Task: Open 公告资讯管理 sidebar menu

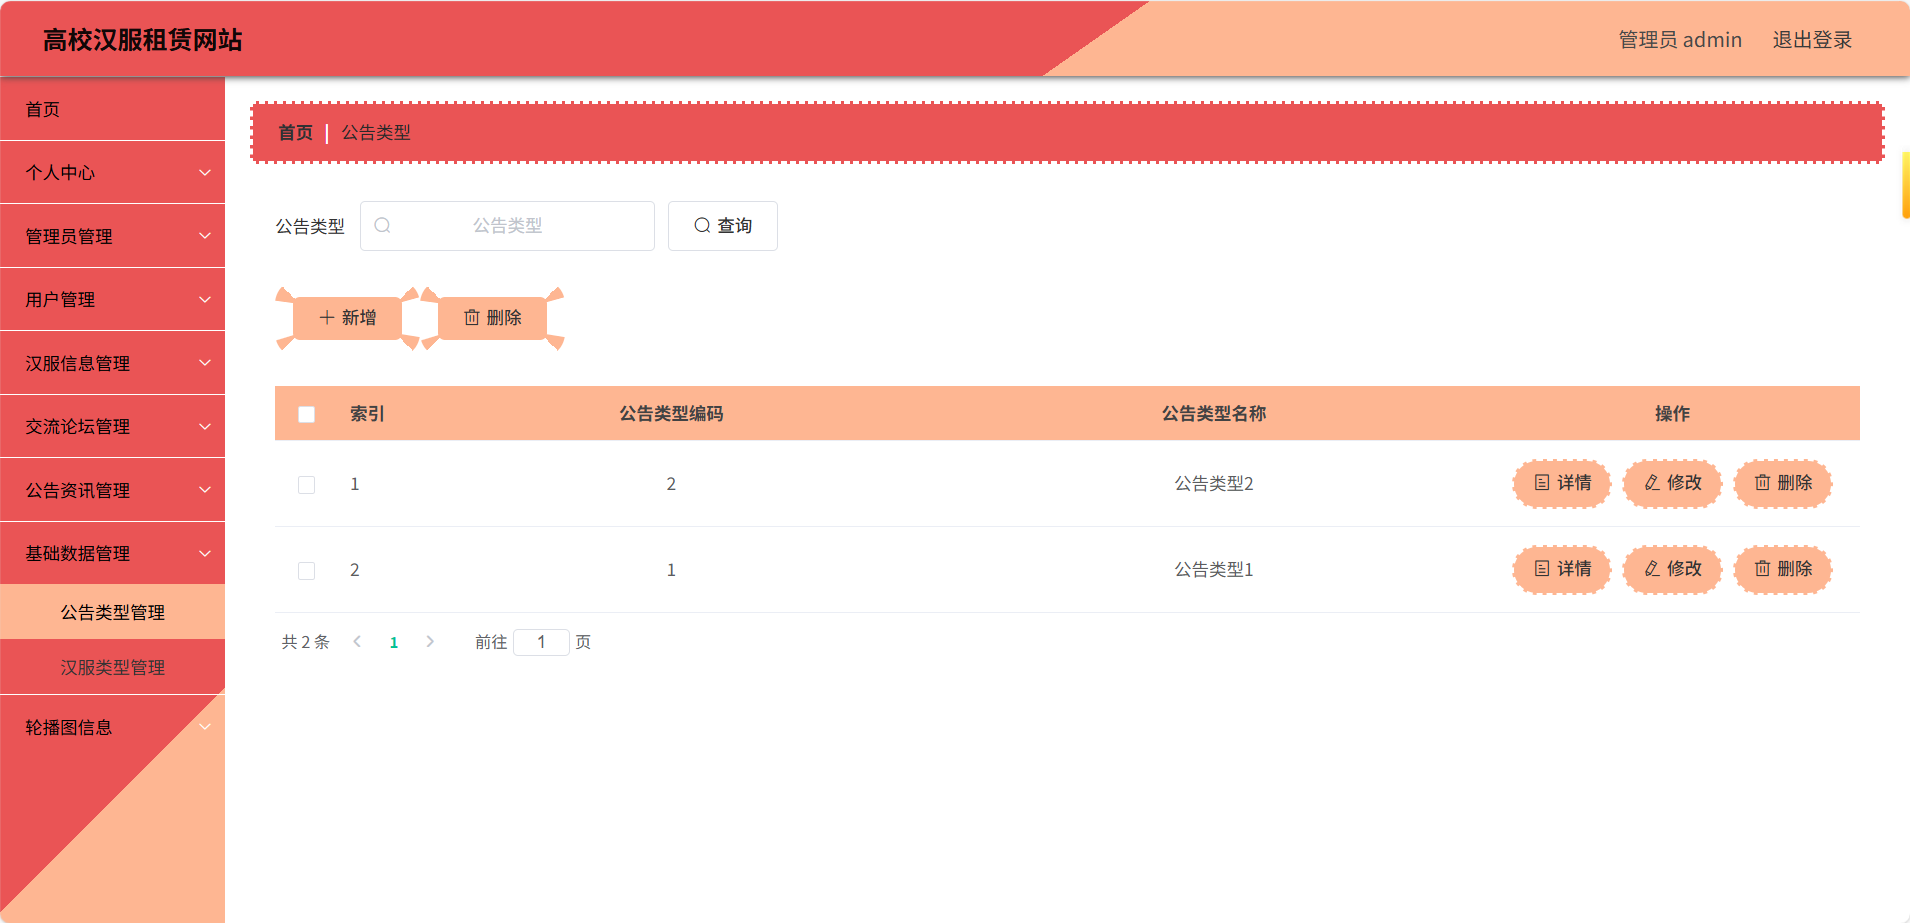Action: (112, 490)
